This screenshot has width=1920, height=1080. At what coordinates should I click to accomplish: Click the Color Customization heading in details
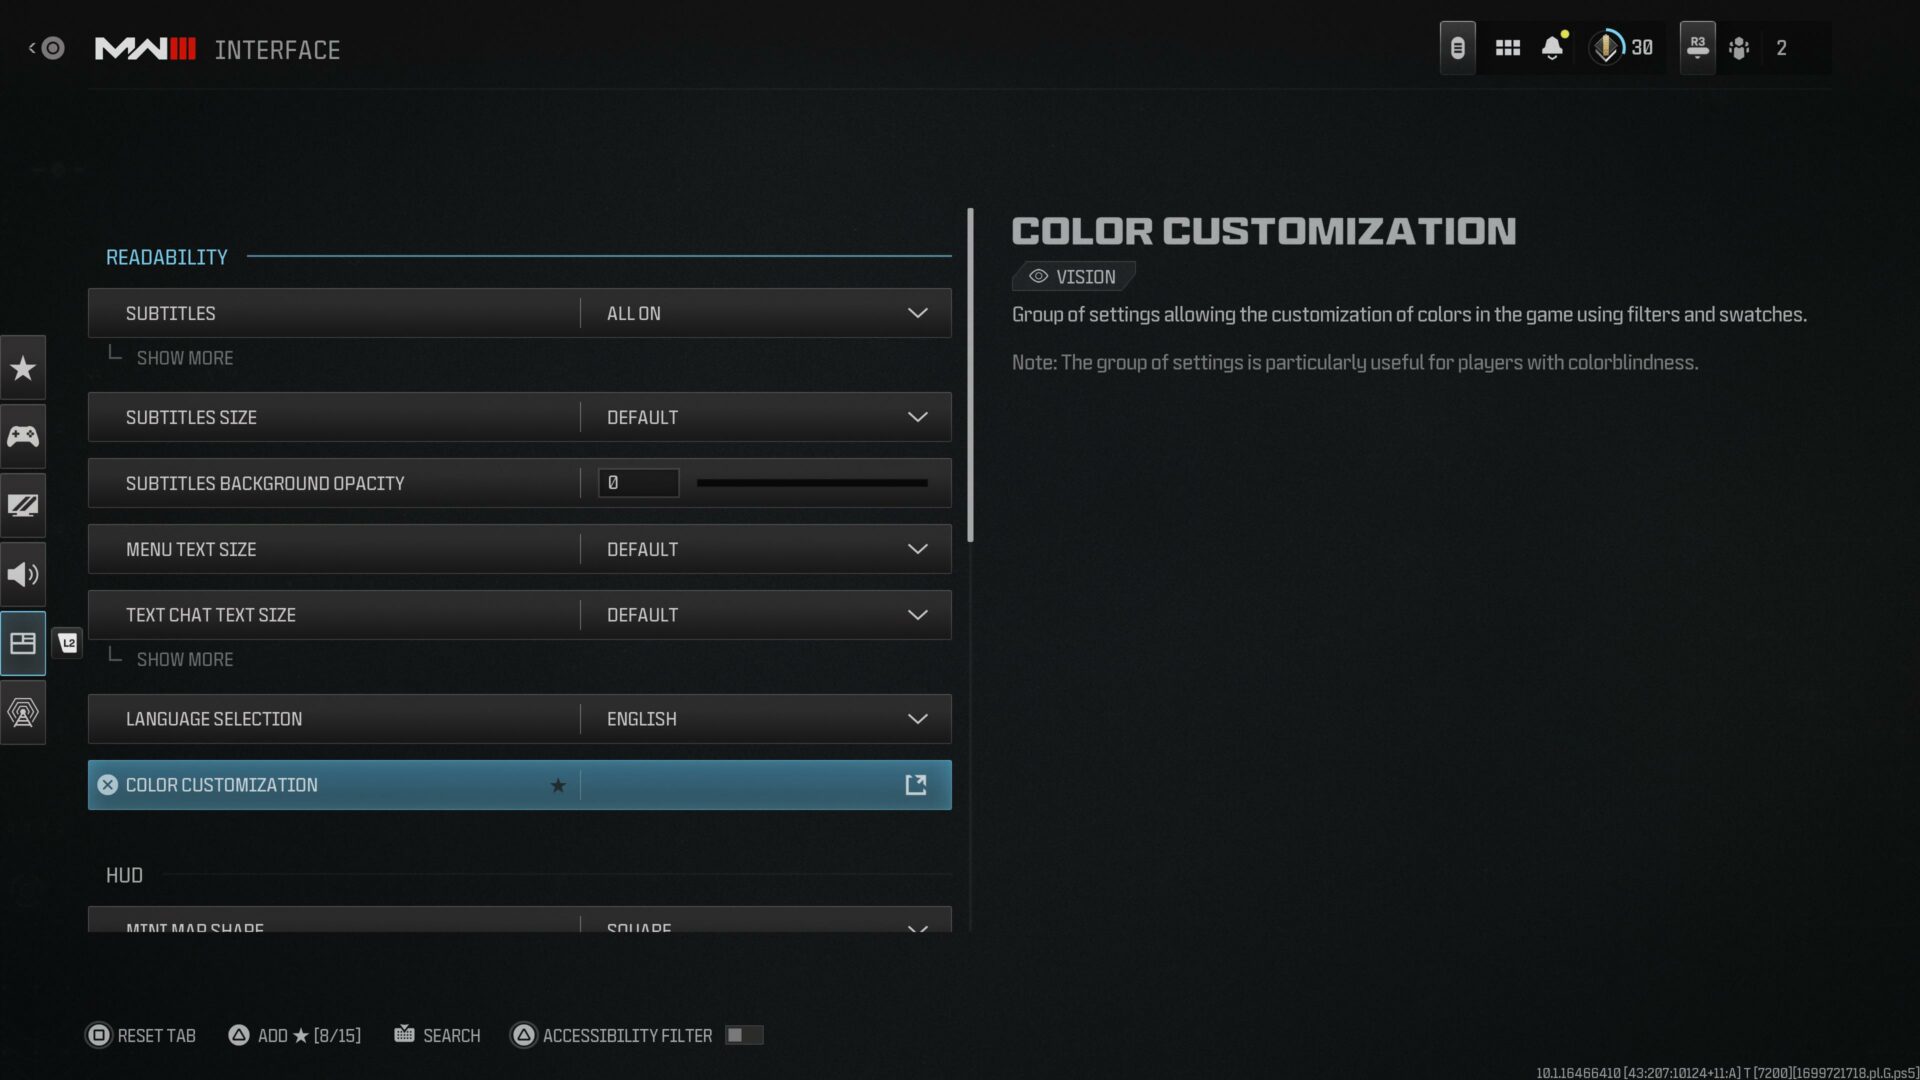coord(1264,231)
